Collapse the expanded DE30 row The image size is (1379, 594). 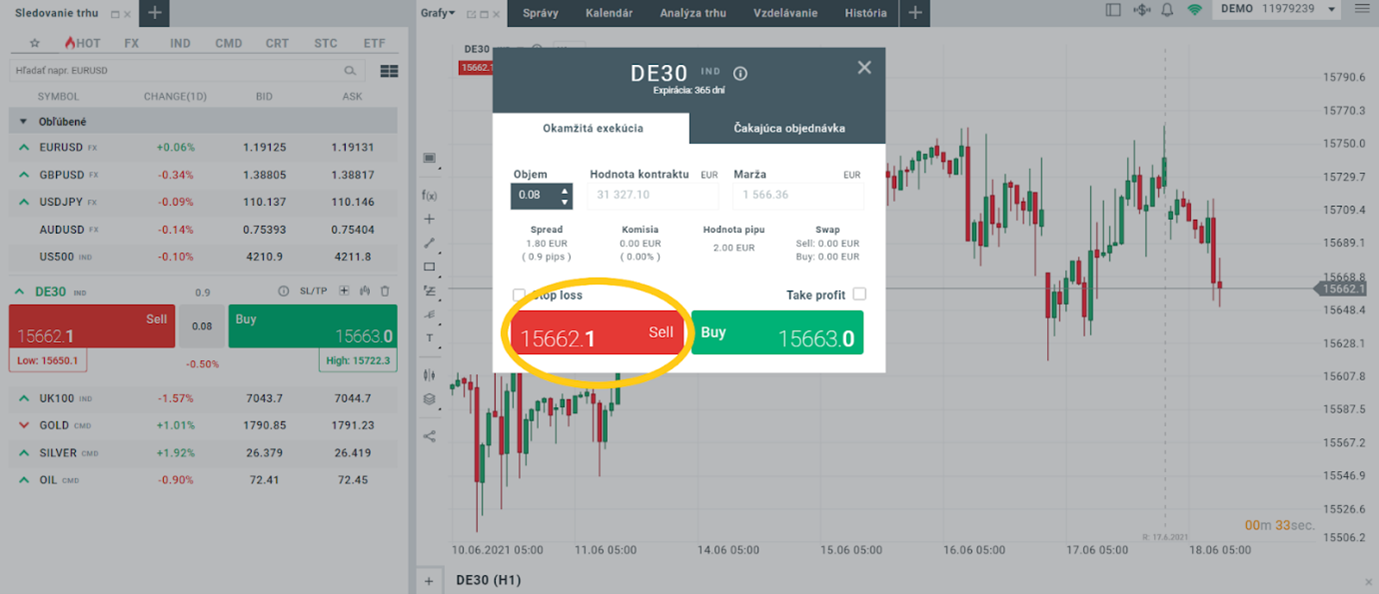click(x=21, y=291)
